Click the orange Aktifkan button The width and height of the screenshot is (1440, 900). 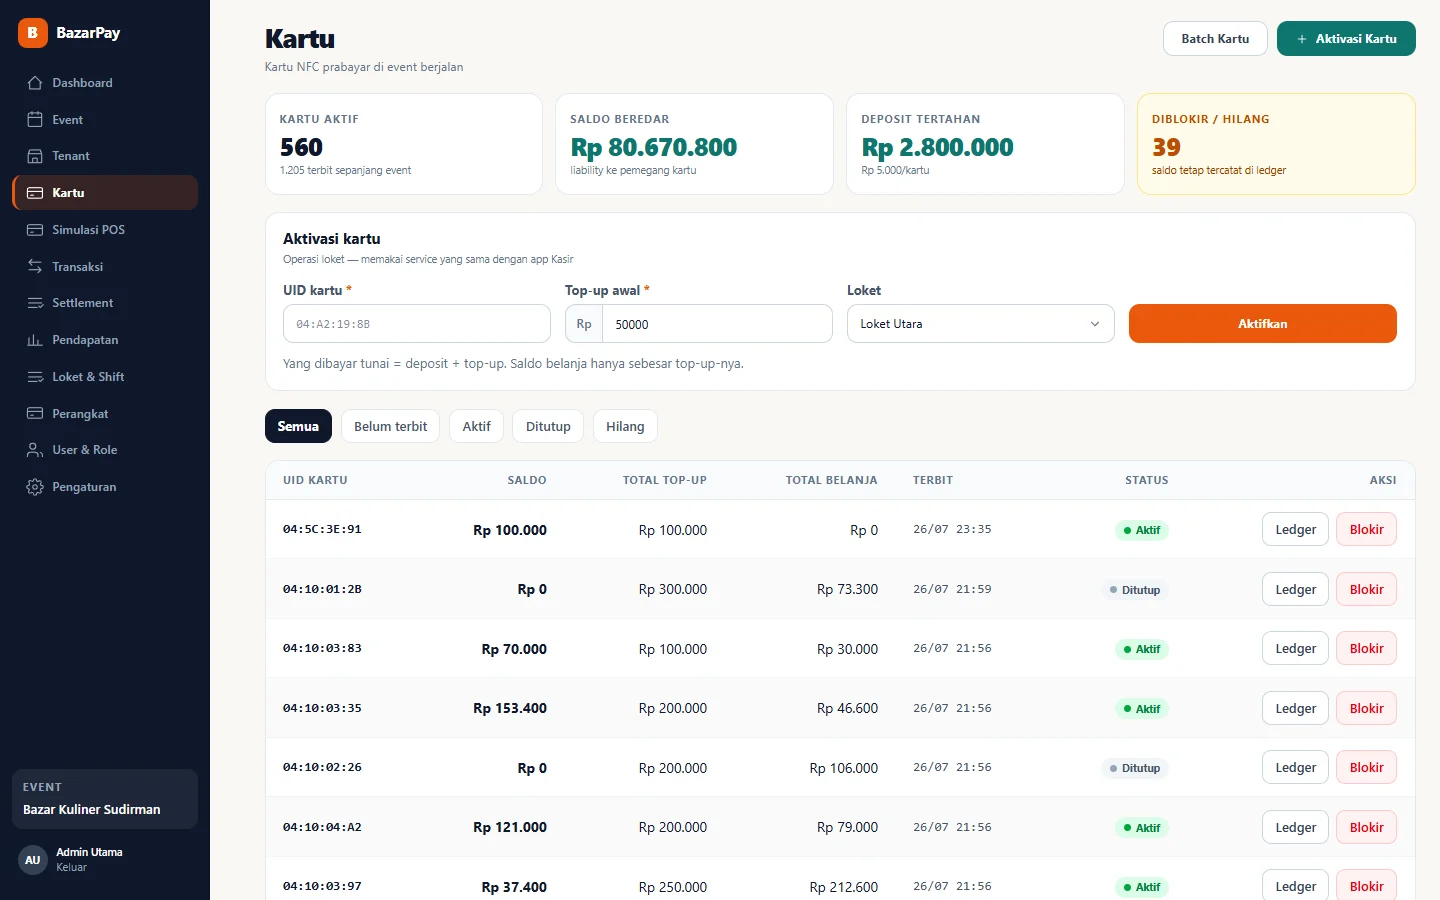click(x=1262, y=324)
